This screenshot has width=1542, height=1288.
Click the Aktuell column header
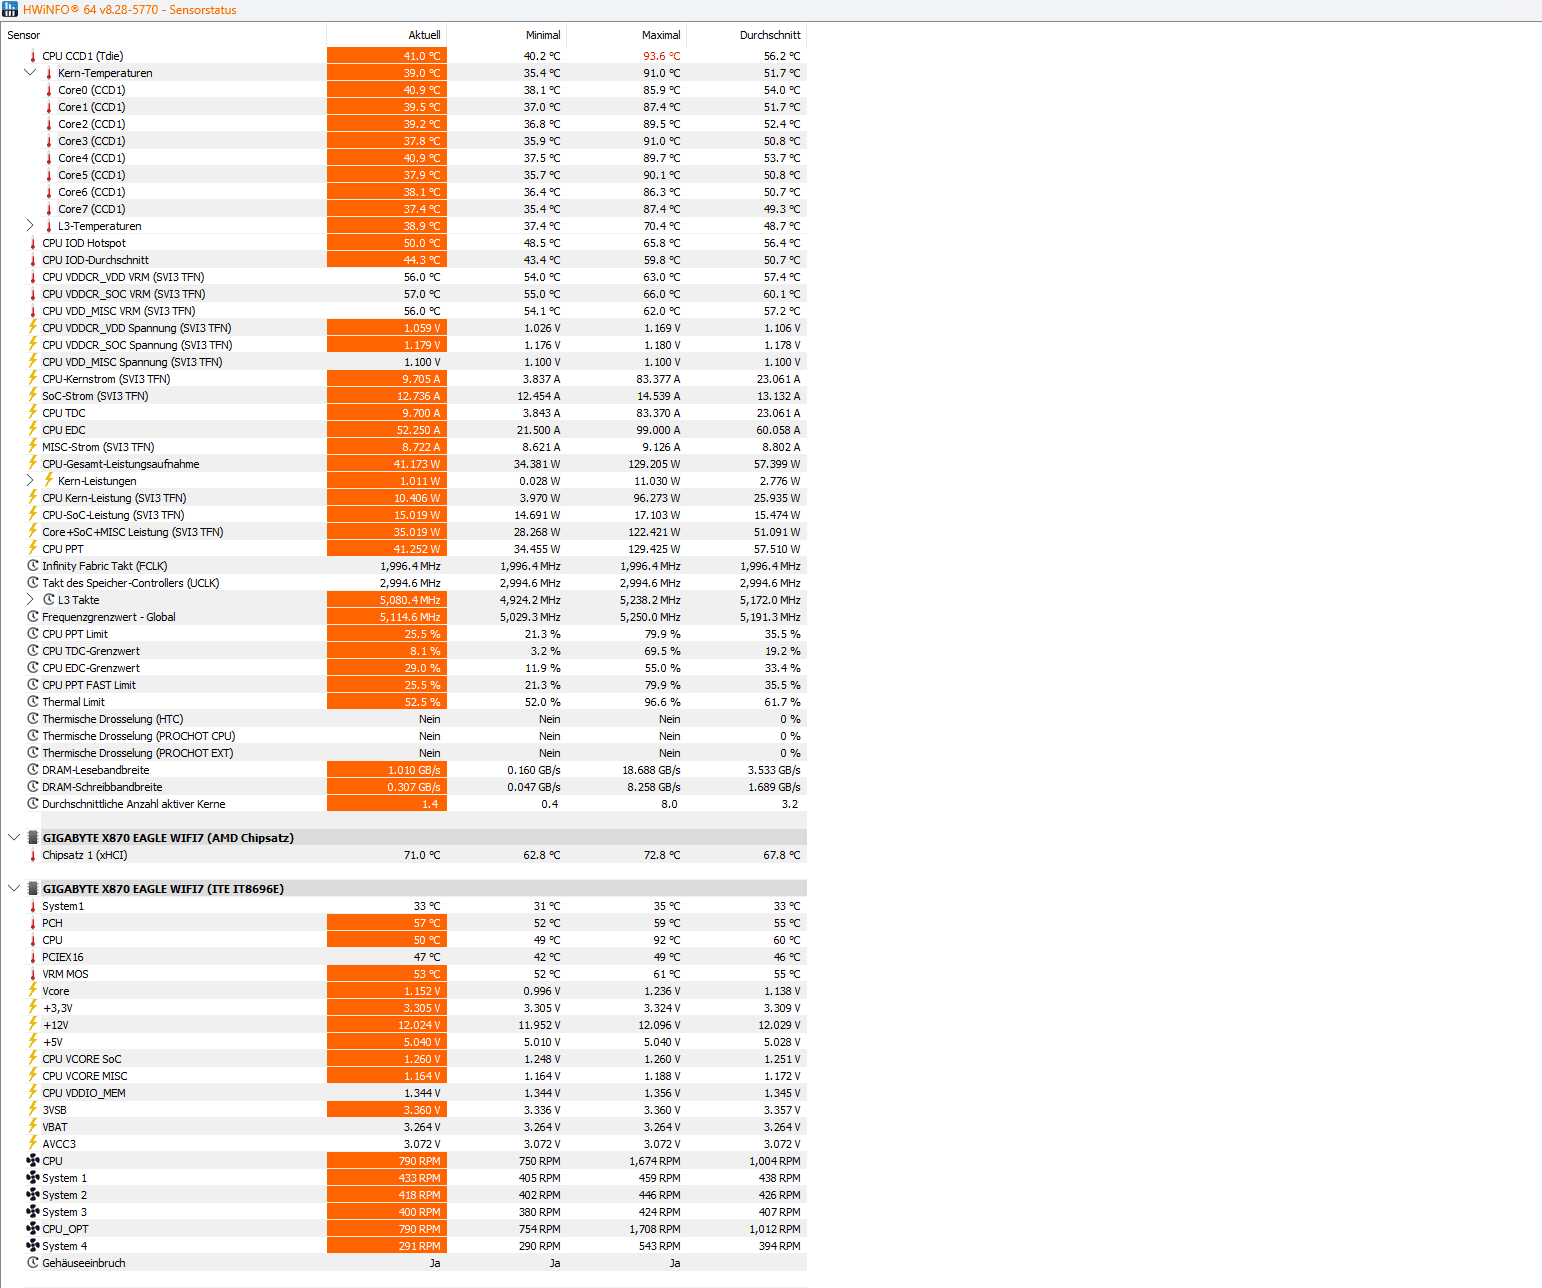click(x=424, y=35)
